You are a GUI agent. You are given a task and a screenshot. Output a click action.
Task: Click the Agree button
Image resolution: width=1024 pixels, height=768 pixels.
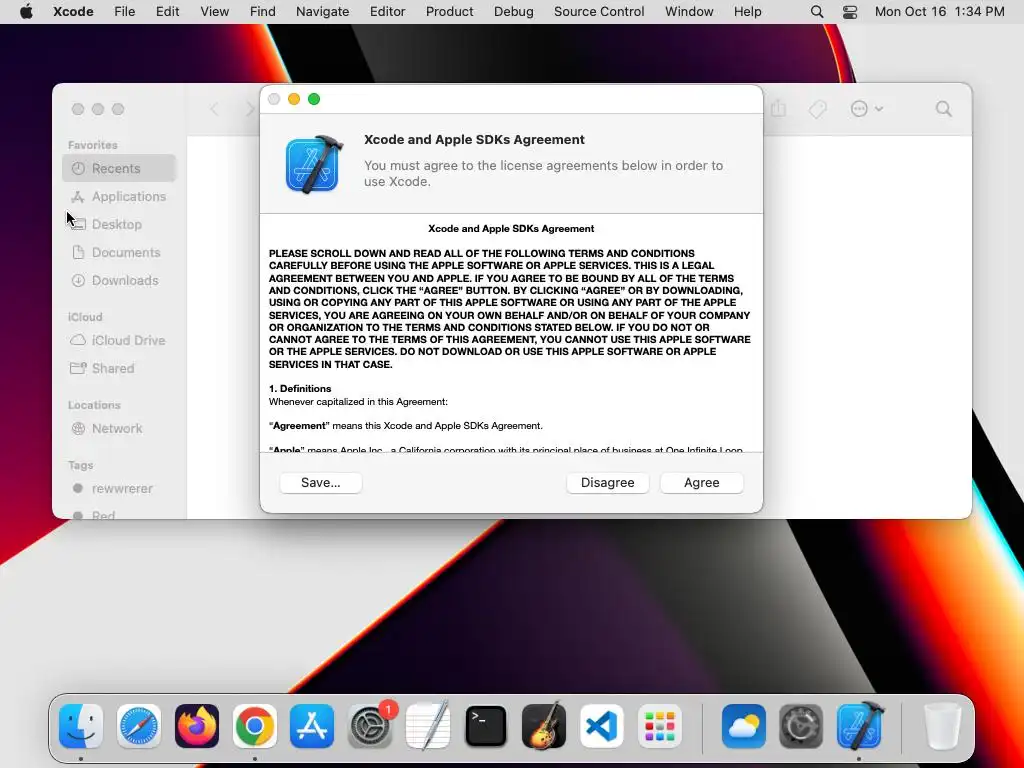click(701, 483)
